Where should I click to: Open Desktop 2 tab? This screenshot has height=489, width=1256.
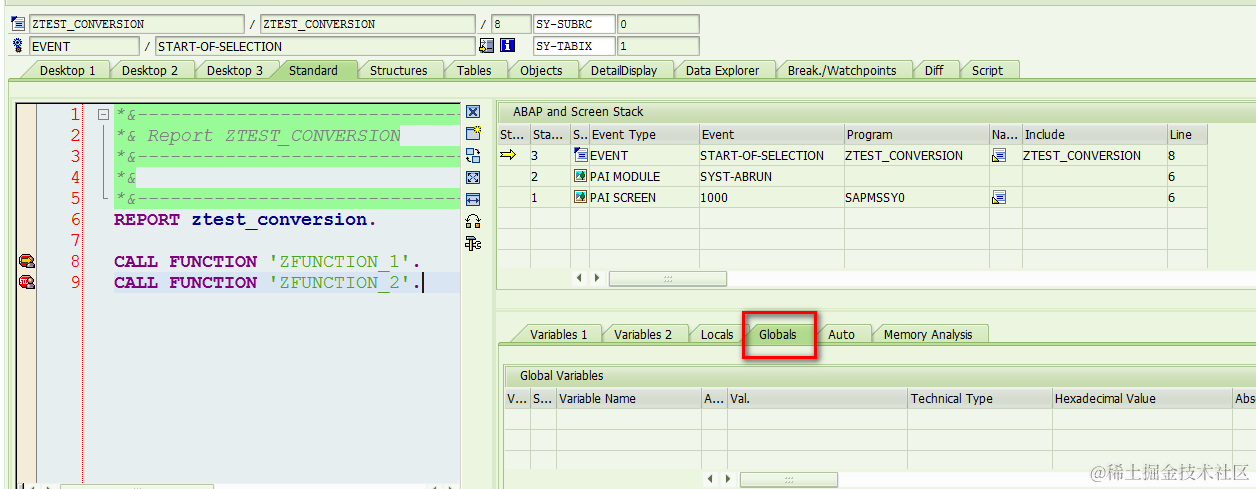(150, 70)
